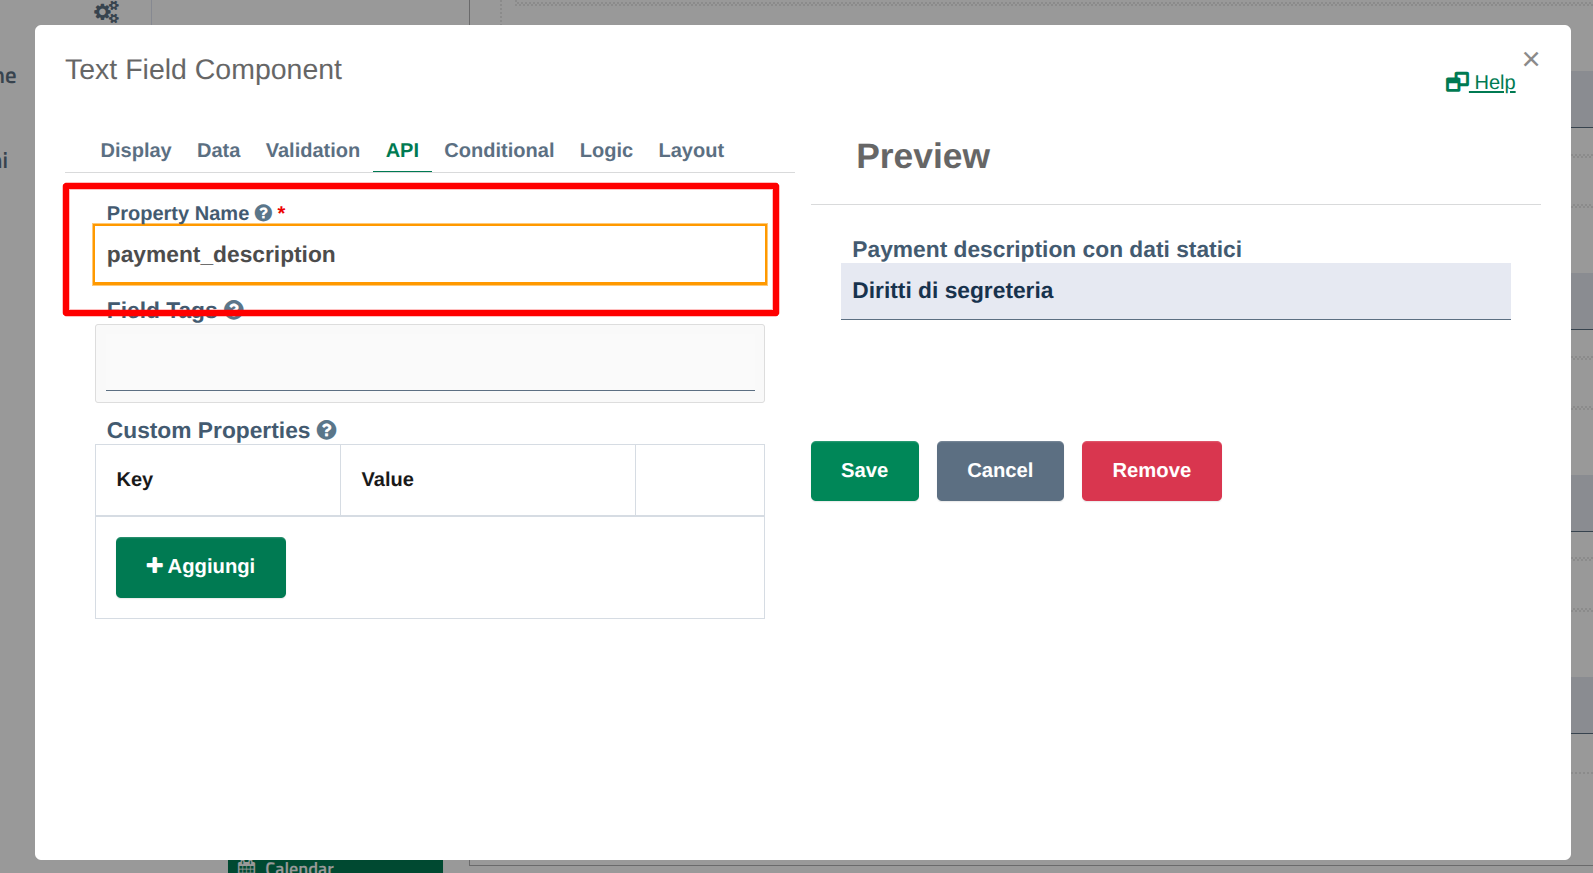Click the Custom Properties help icon
The width and height of the screenshot is (1593, 873).
point(326,430)
